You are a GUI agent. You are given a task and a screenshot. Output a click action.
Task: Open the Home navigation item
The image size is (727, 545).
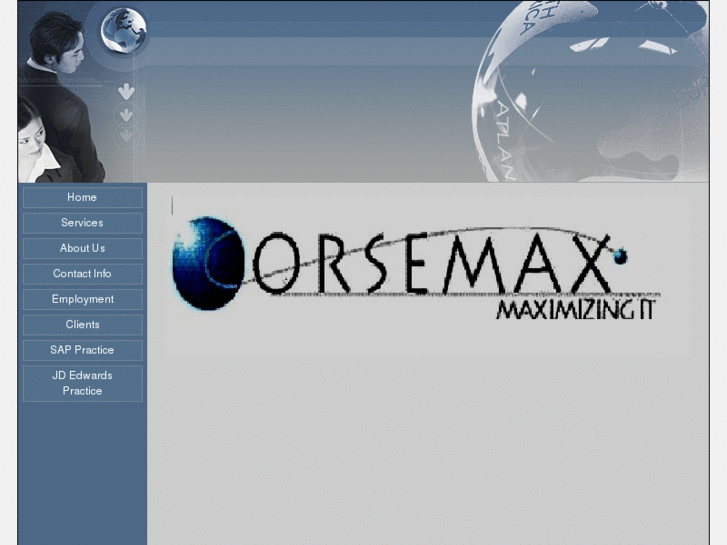pyautogui.click(x=83, y=198)
